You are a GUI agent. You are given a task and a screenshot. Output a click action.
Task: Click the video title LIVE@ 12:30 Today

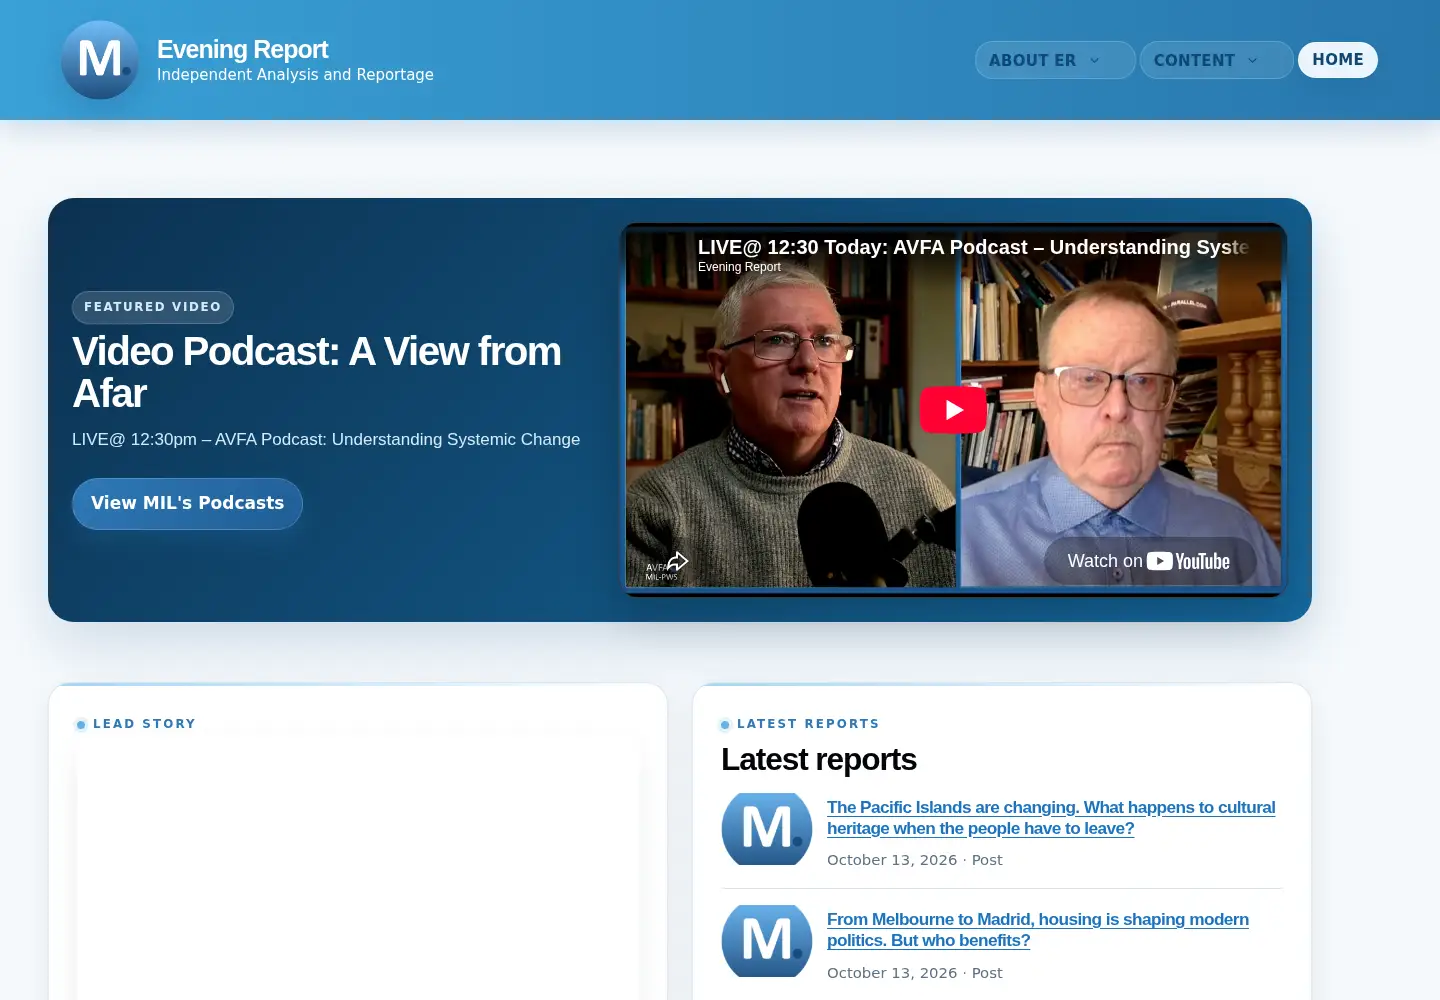(x=973, y=247)
